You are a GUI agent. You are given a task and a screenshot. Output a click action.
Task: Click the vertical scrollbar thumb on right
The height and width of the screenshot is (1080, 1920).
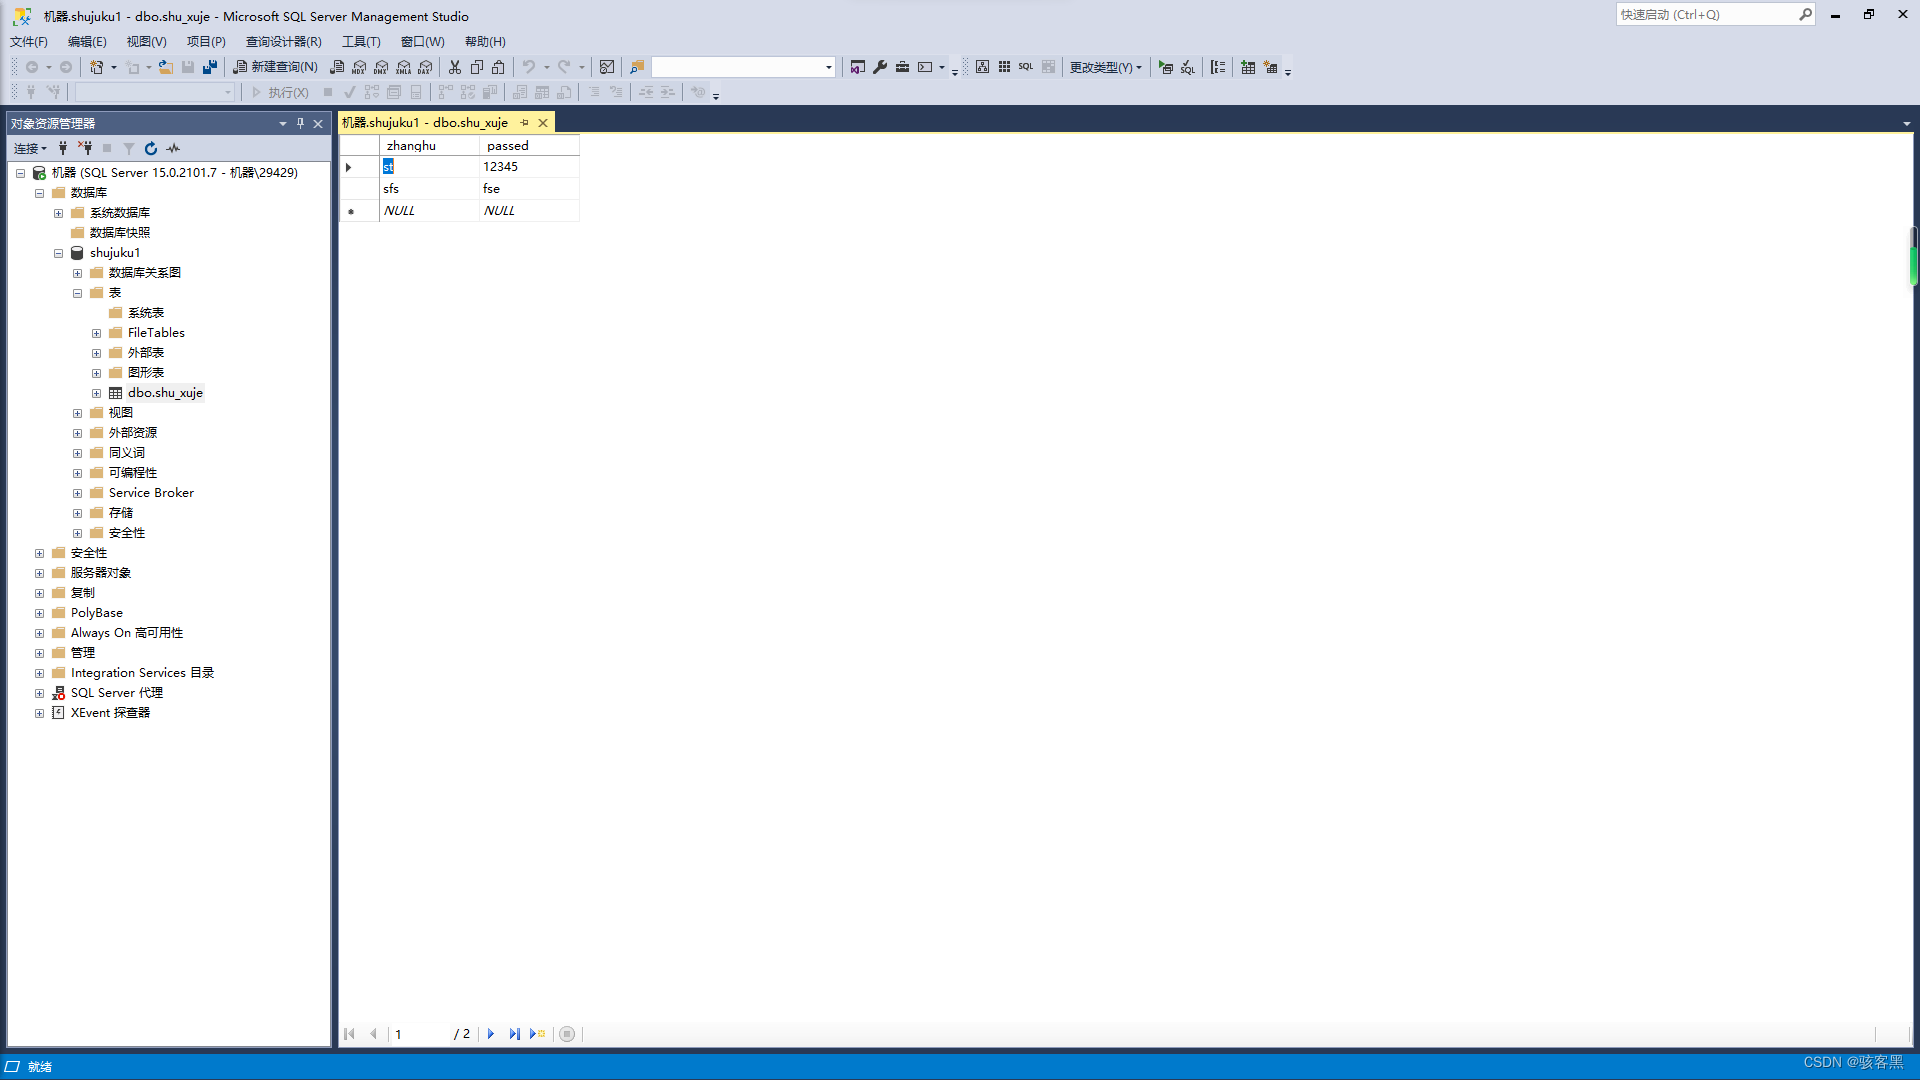coord(1913,258)
